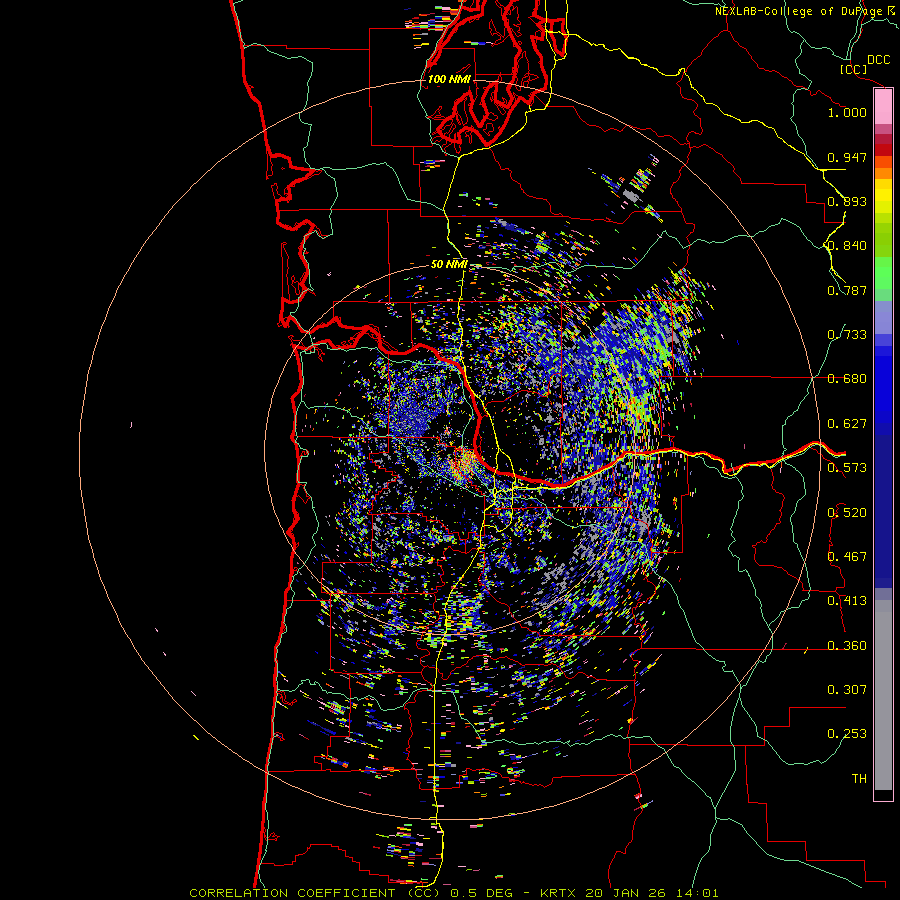
Task: Click the 0.680 scale value
Action: click(x=847, y=379)
